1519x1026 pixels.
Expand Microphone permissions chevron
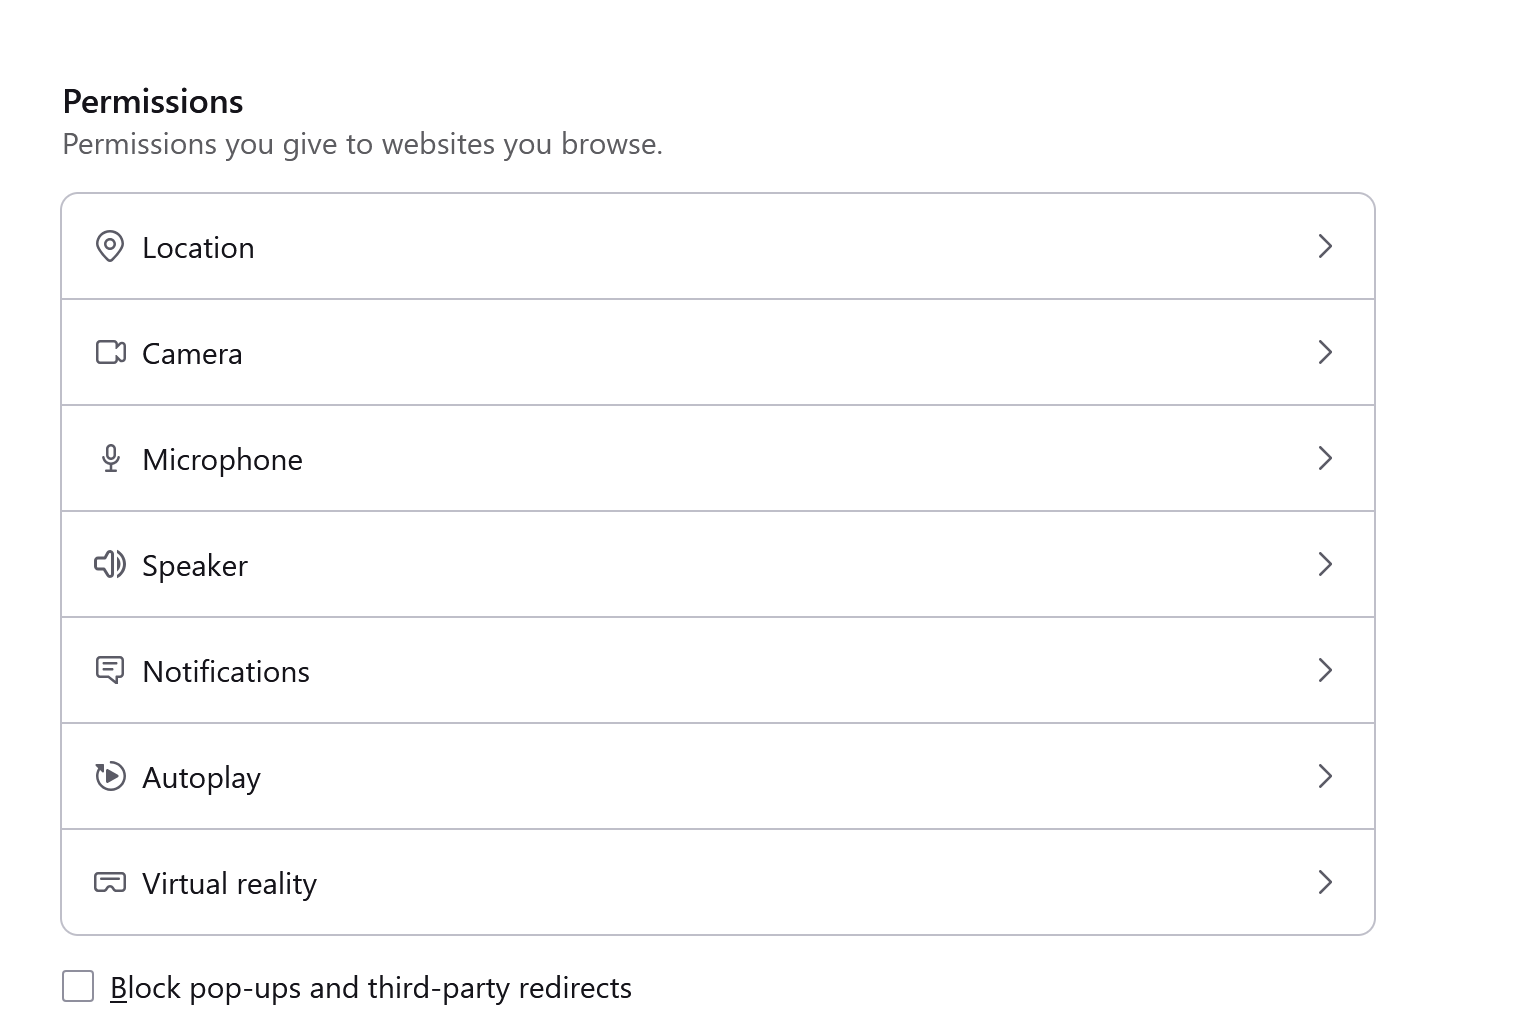pos(1325,458)
